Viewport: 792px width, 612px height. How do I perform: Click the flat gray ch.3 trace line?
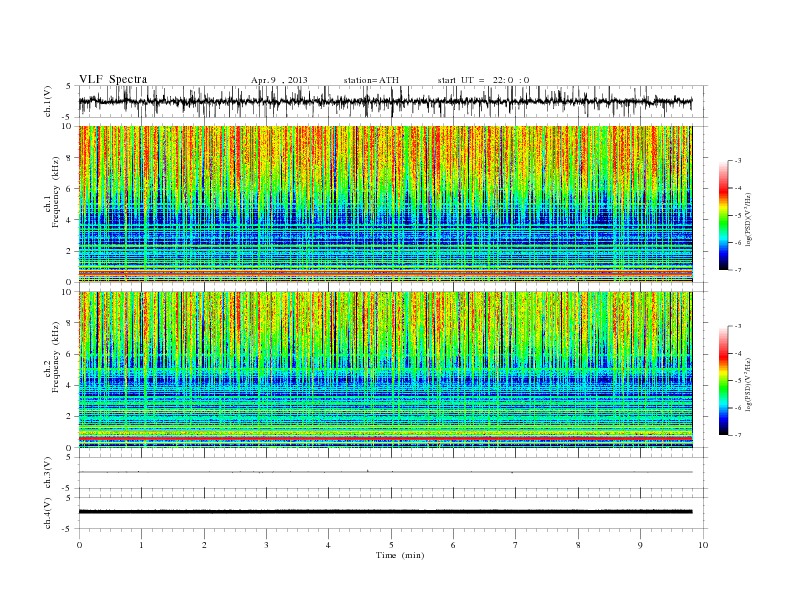point(385,472)
